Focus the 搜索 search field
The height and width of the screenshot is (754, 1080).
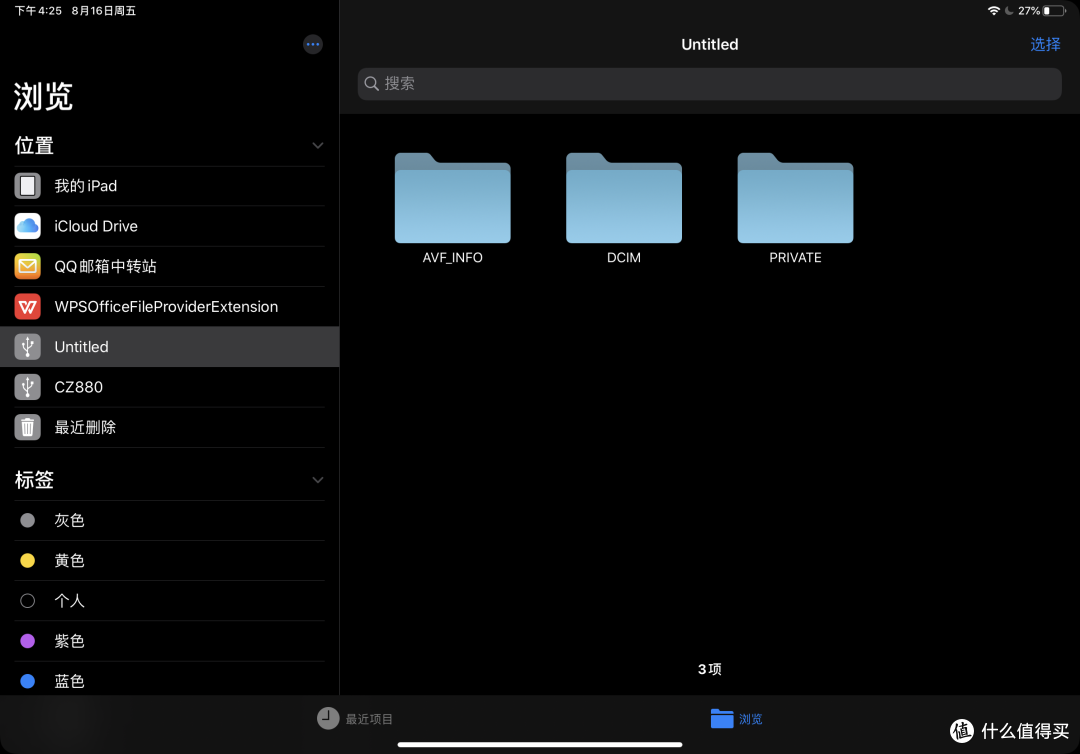point(709,83)
